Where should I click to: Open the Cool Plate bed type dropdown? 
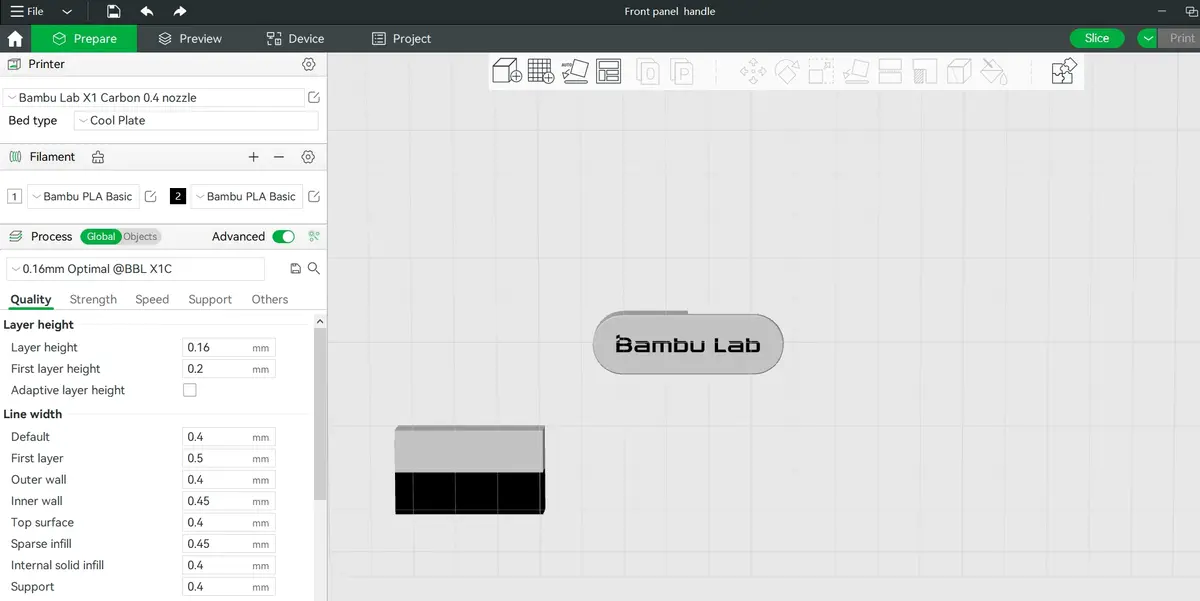point(196,121)
